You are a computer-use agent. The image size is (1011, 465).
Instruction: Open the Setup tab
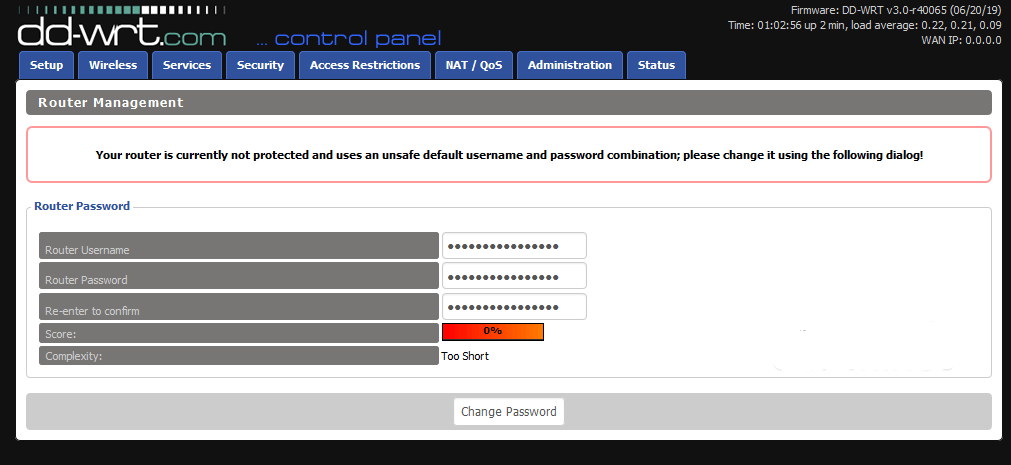[46, 65]
